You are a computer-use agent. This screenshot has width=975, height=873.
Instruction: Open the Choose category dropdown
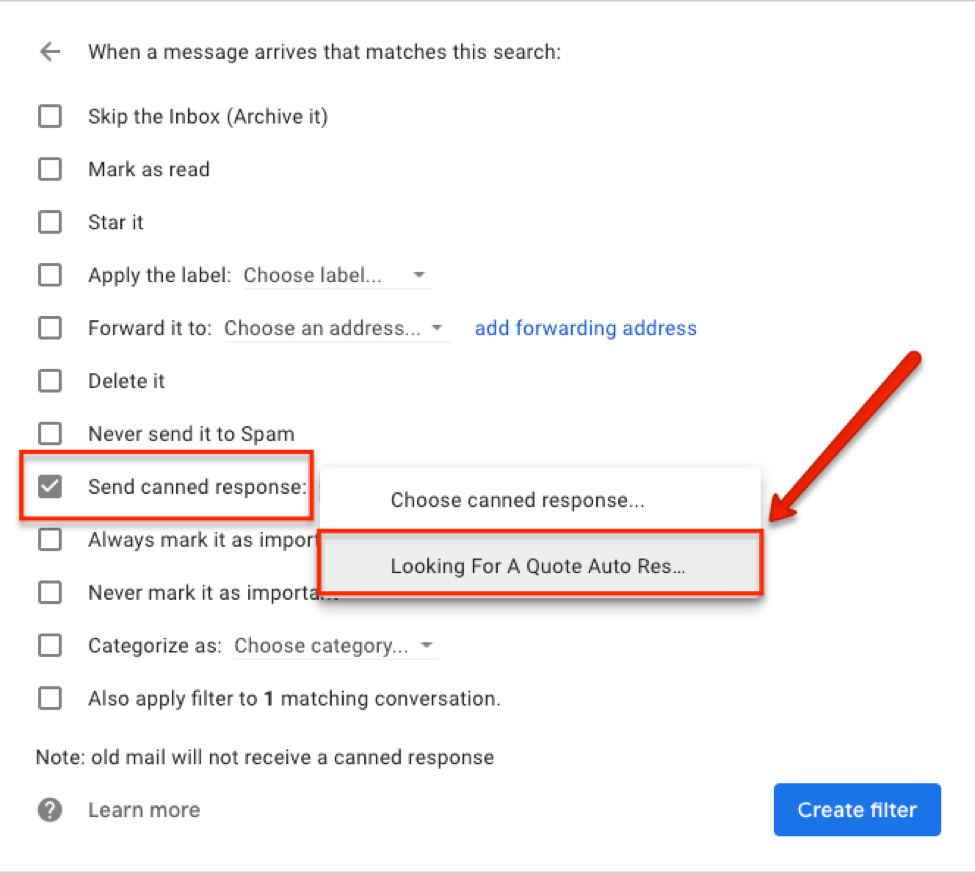click(x=335, y=646)
